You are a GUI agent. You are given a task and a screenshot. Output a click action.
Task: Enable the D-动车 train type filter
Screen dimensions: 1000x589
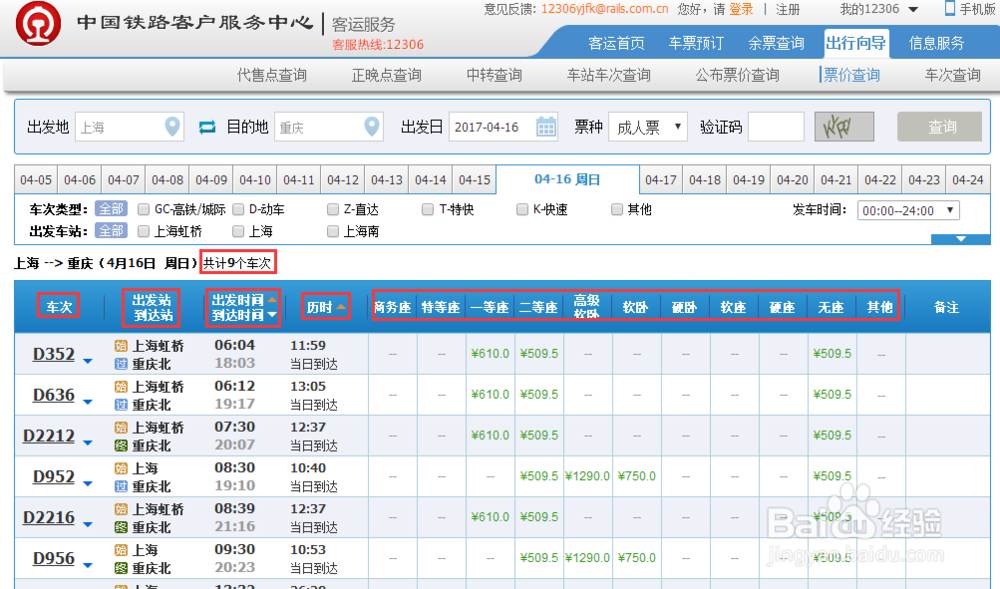tap(236, 209)
